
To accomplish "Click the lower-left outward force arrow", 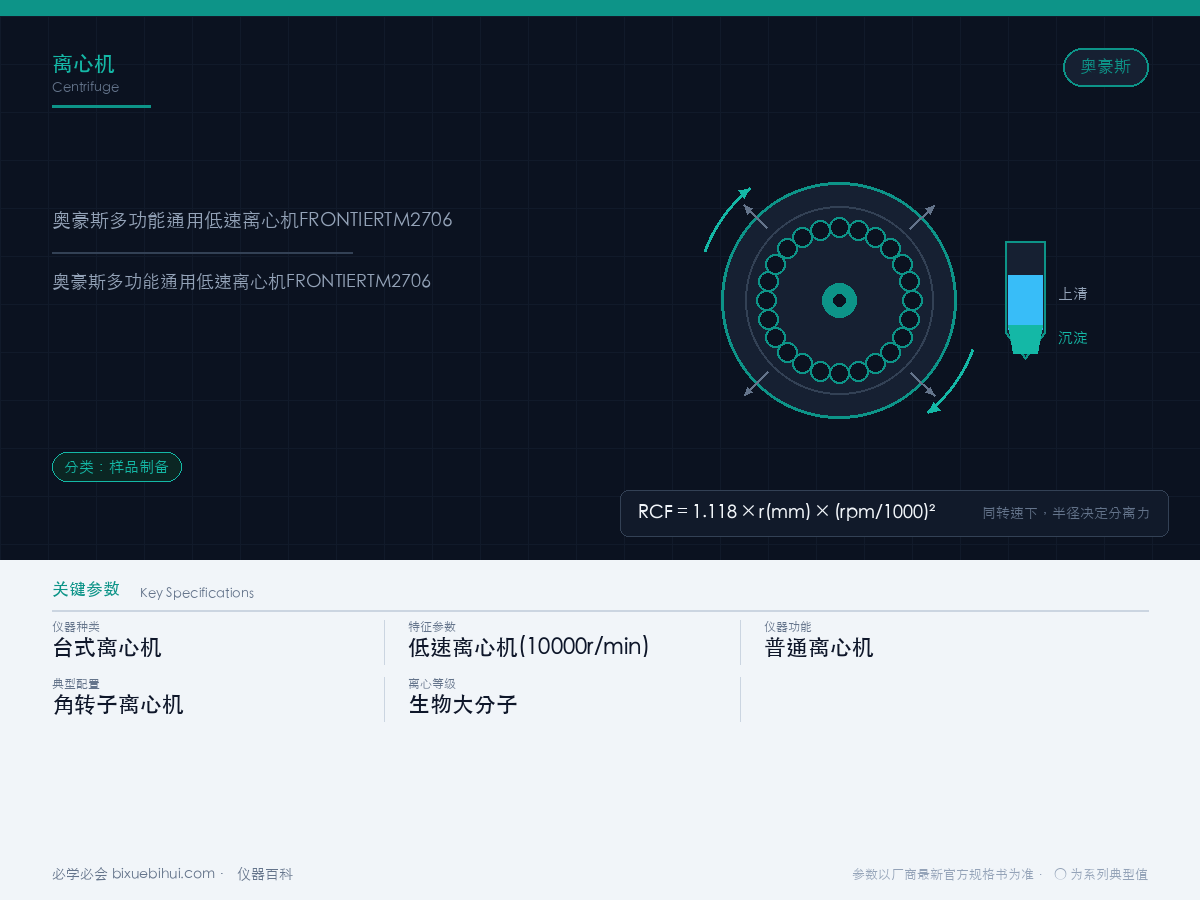I will pos(756,384).
